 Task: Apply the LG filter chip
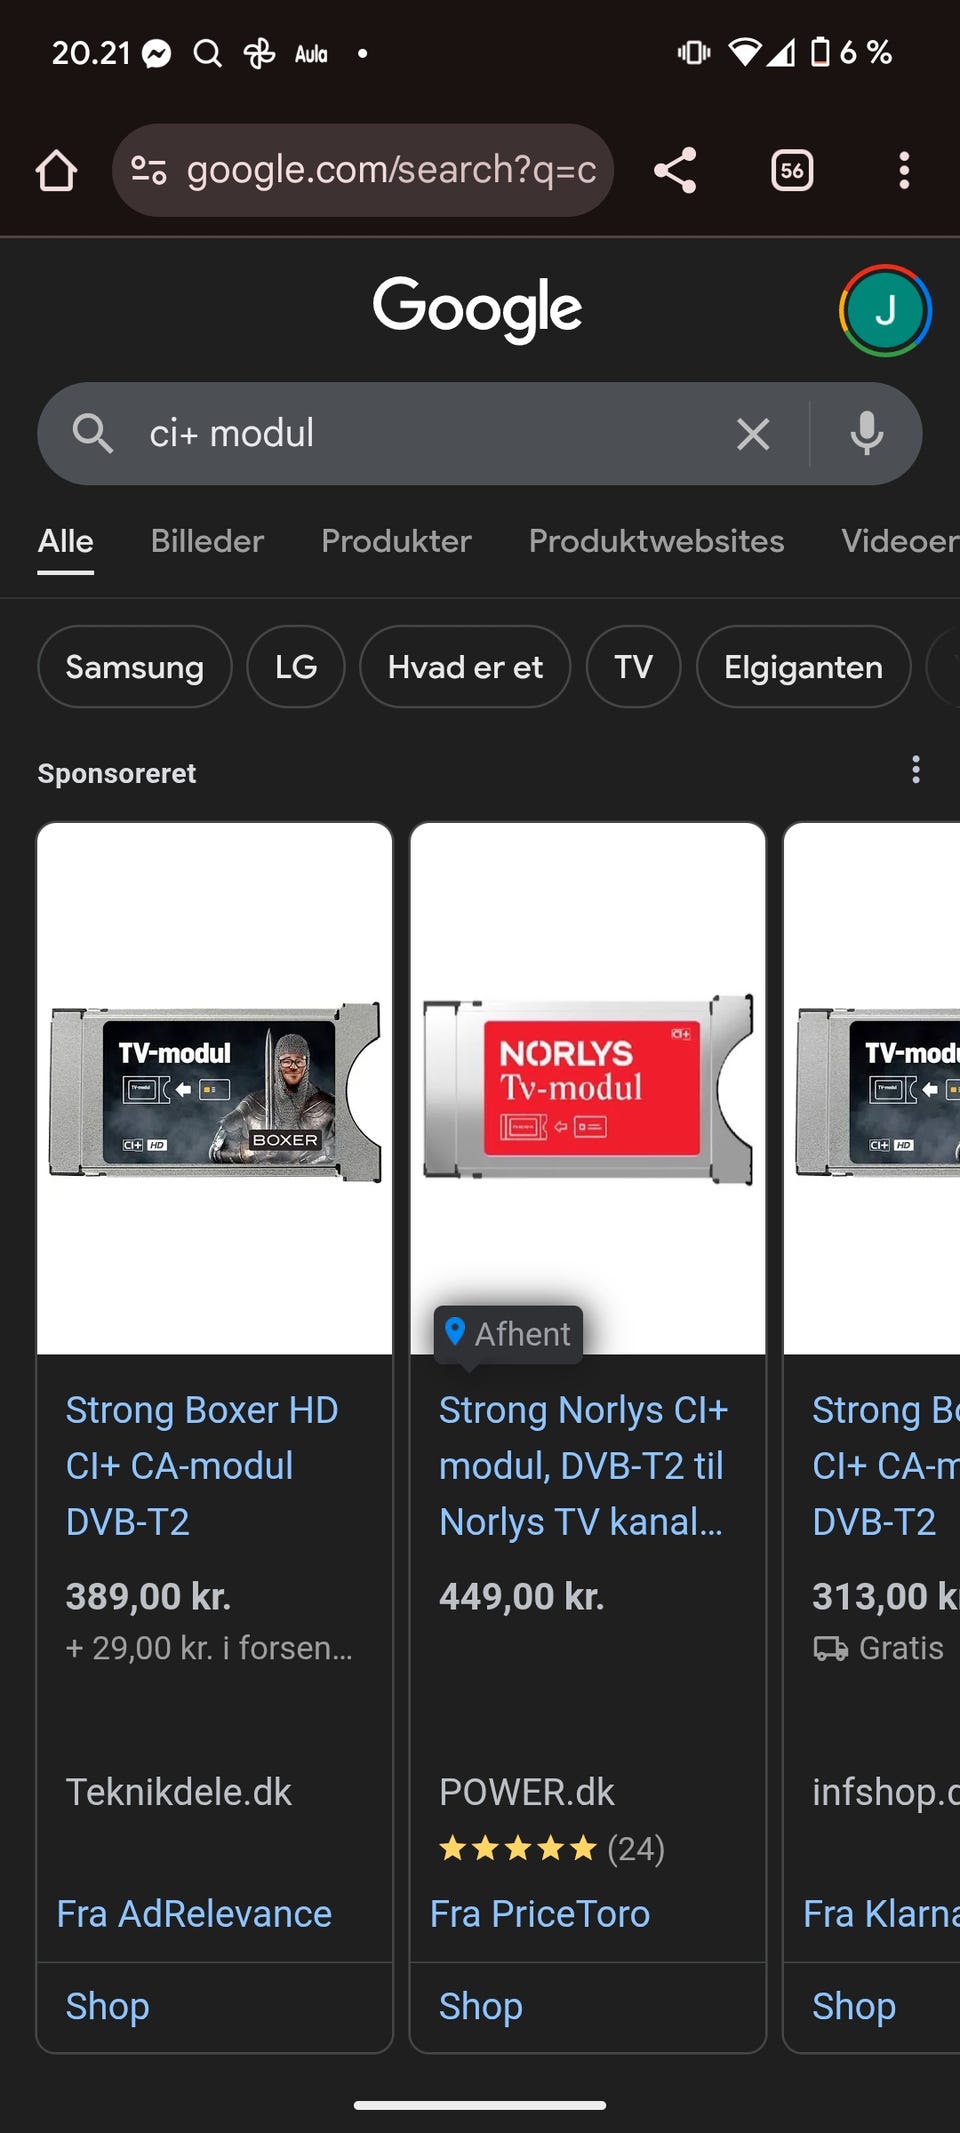pyautogui.click(x=296, y=667)
